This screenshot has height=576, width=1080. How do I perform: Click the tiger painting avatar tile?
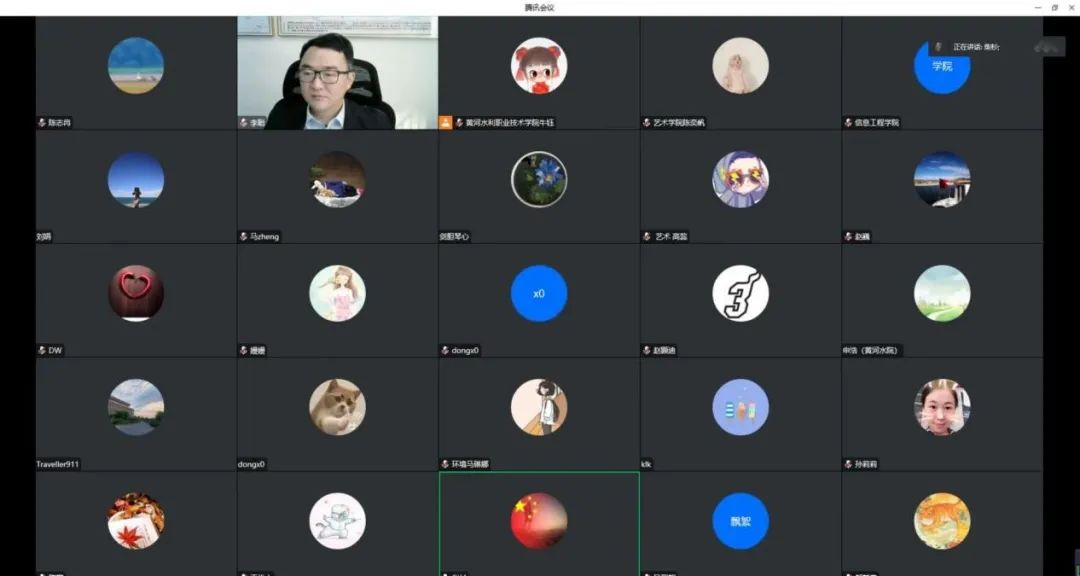(x=942, y=521)
